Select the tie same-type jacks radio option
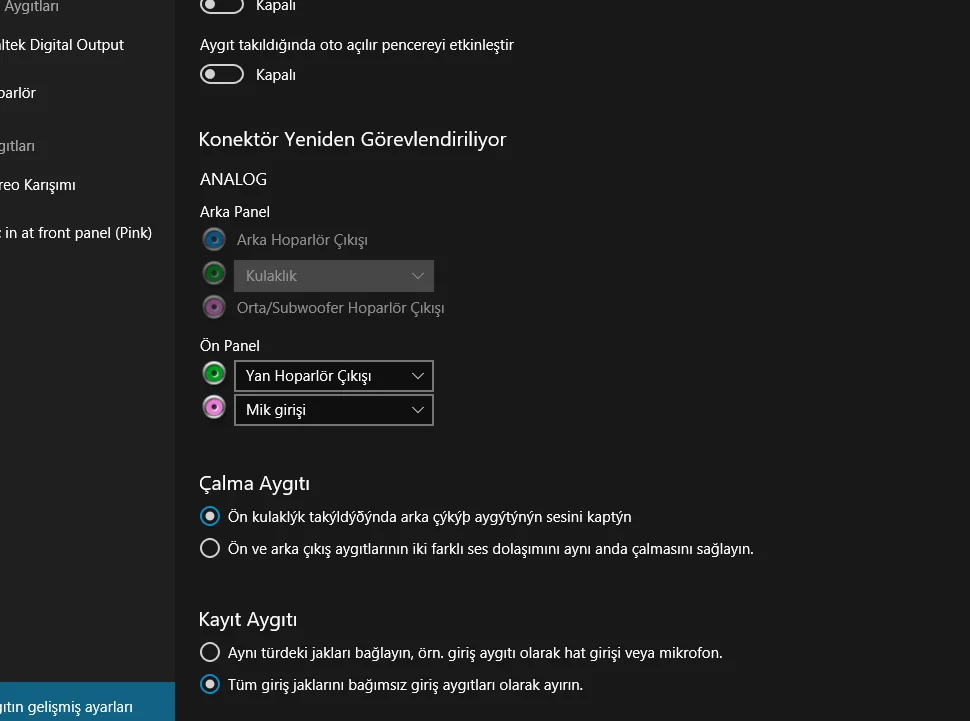Screen dimensions: 970x721 (210, 653)
